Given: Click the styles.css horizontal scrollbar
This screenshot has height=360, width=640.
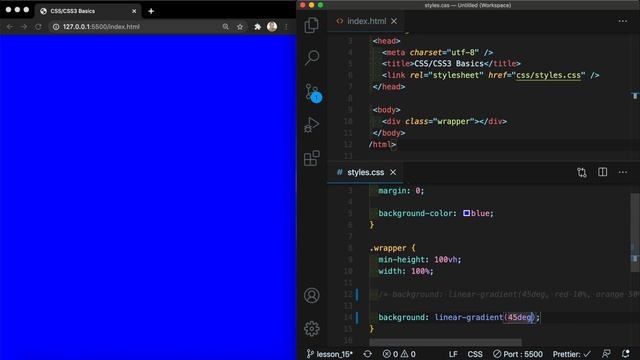Looking at the screenshot, I should pos(445,342).
